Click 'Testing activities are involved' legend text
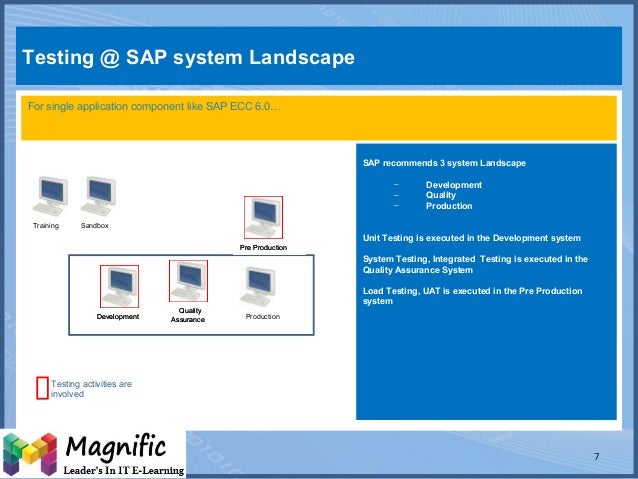Screen dimensions: 638x479 91,389
